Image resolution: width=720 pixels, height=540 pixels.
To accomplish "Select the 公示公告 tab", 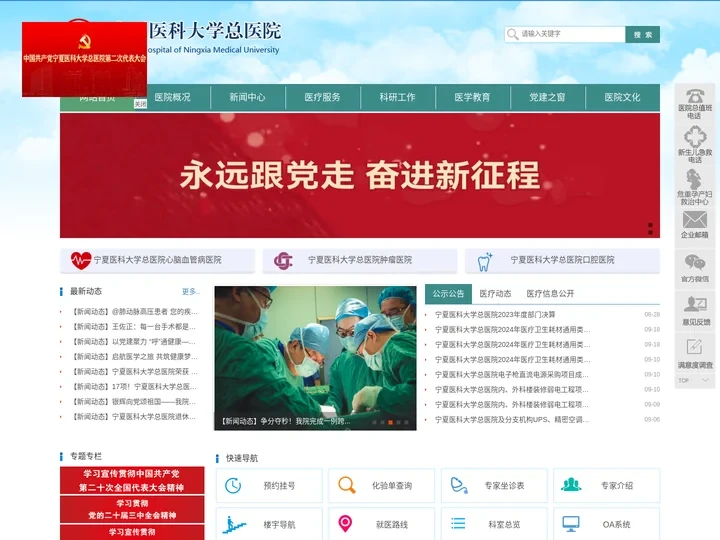I will [448, 294].
